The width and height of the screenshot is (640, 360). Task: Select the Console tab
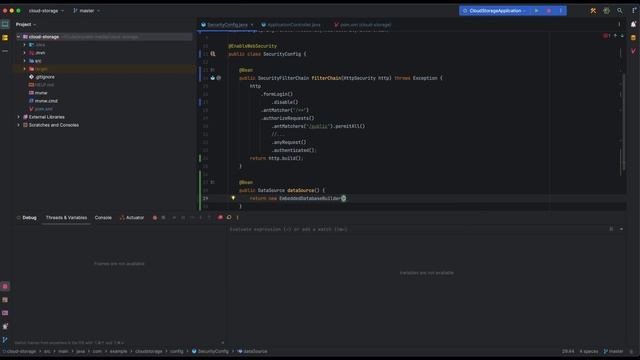(103, 218)
